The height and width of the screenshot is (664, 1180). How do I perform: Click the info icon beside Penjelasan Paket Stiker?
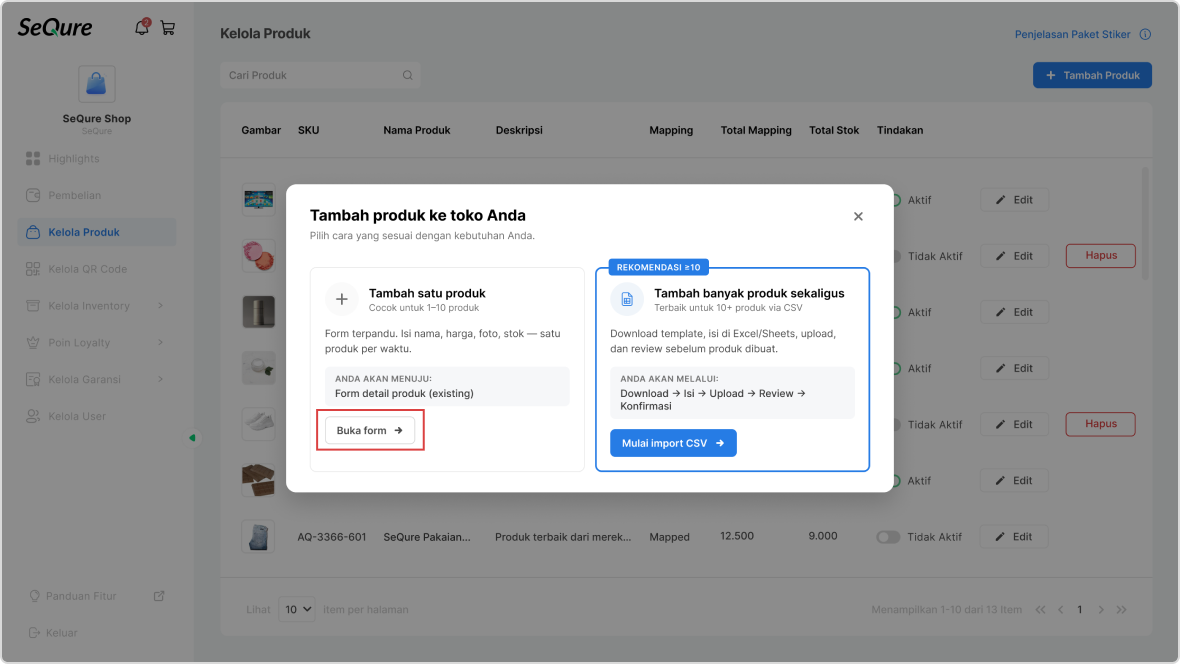pyautogui.click(x=1145, y=34)
